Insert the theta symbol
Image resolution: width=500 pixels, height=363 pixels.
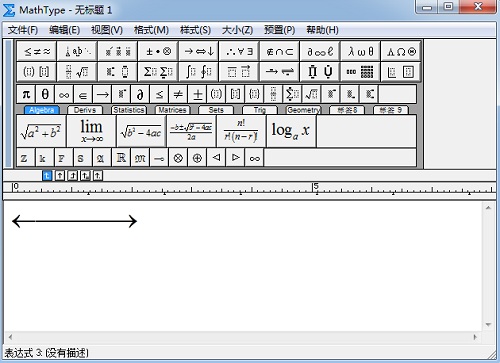click(45, 94)
